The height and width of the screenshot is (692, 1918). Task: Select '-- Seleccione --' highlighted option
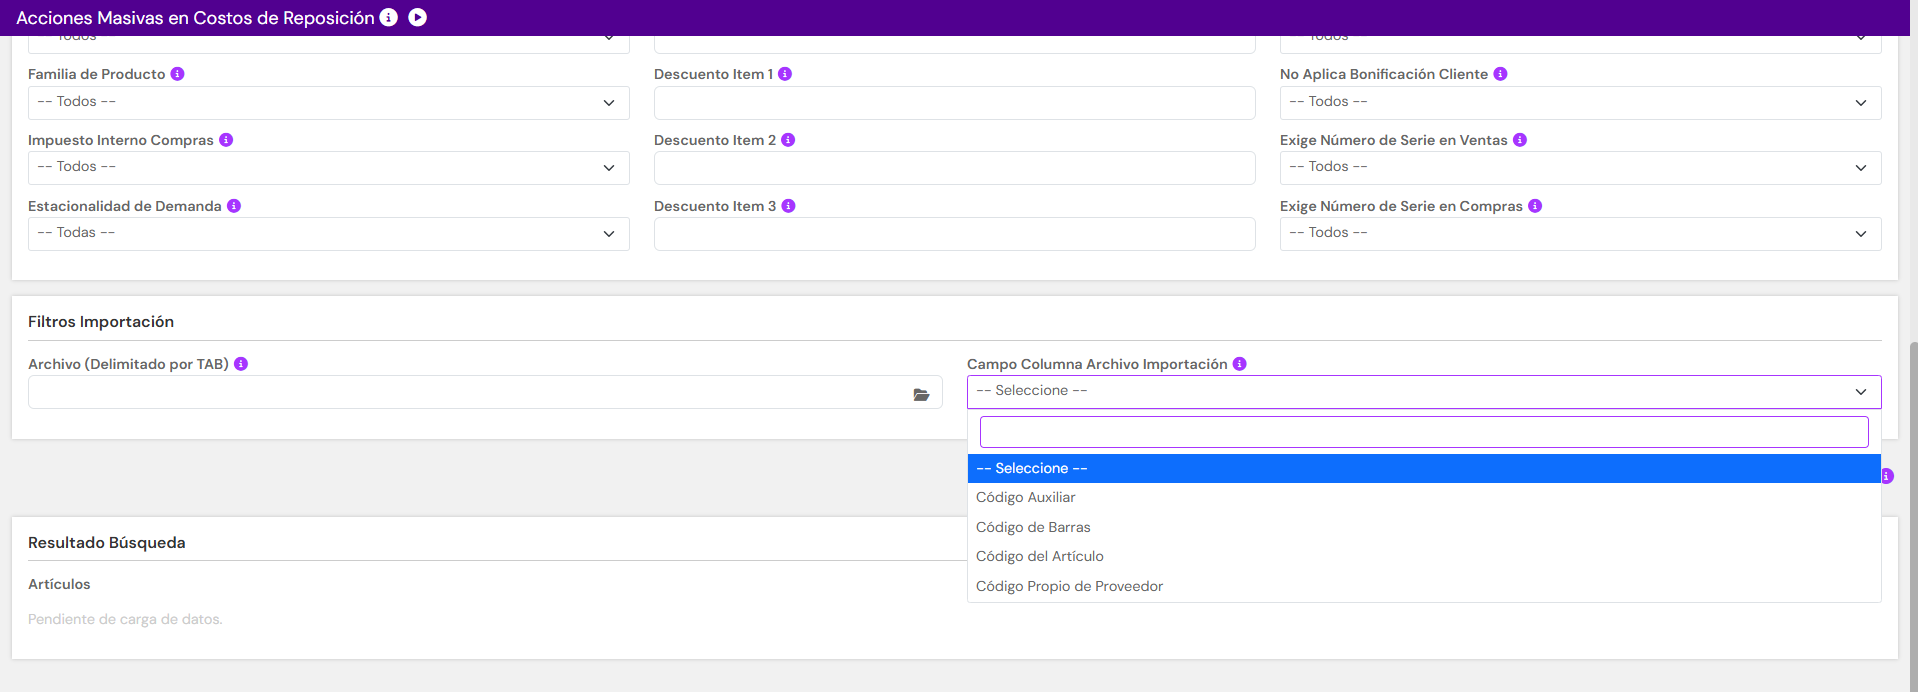point(1424,468)
